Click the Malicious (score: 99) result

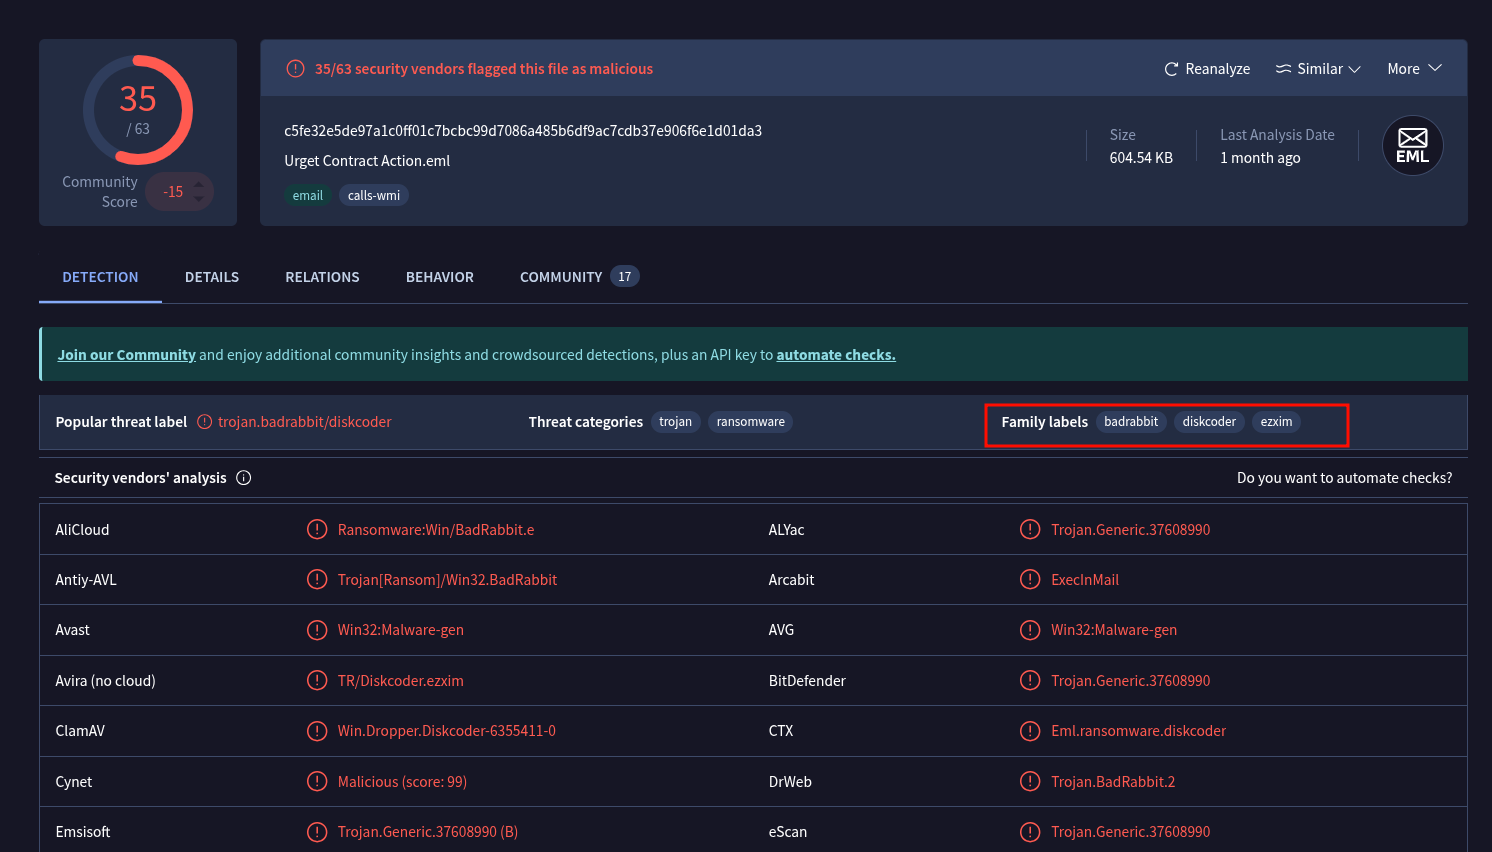402,782
